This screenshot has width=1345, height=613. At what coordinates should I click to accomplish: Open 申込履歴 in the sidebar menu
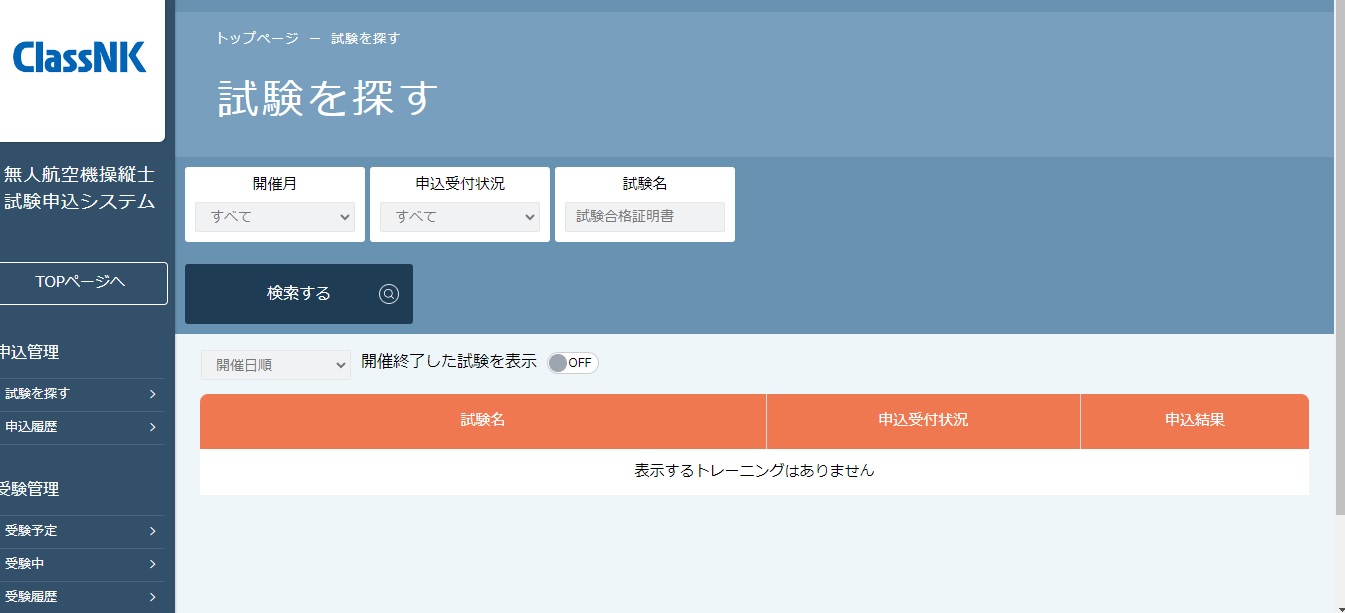coord(32,427)
